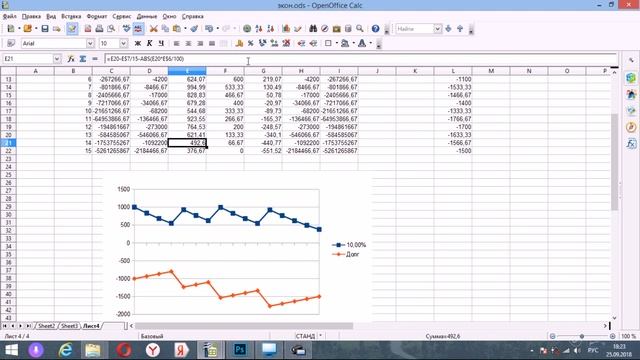
Task: Export directly as PDF icon
Action: (88, 29)
